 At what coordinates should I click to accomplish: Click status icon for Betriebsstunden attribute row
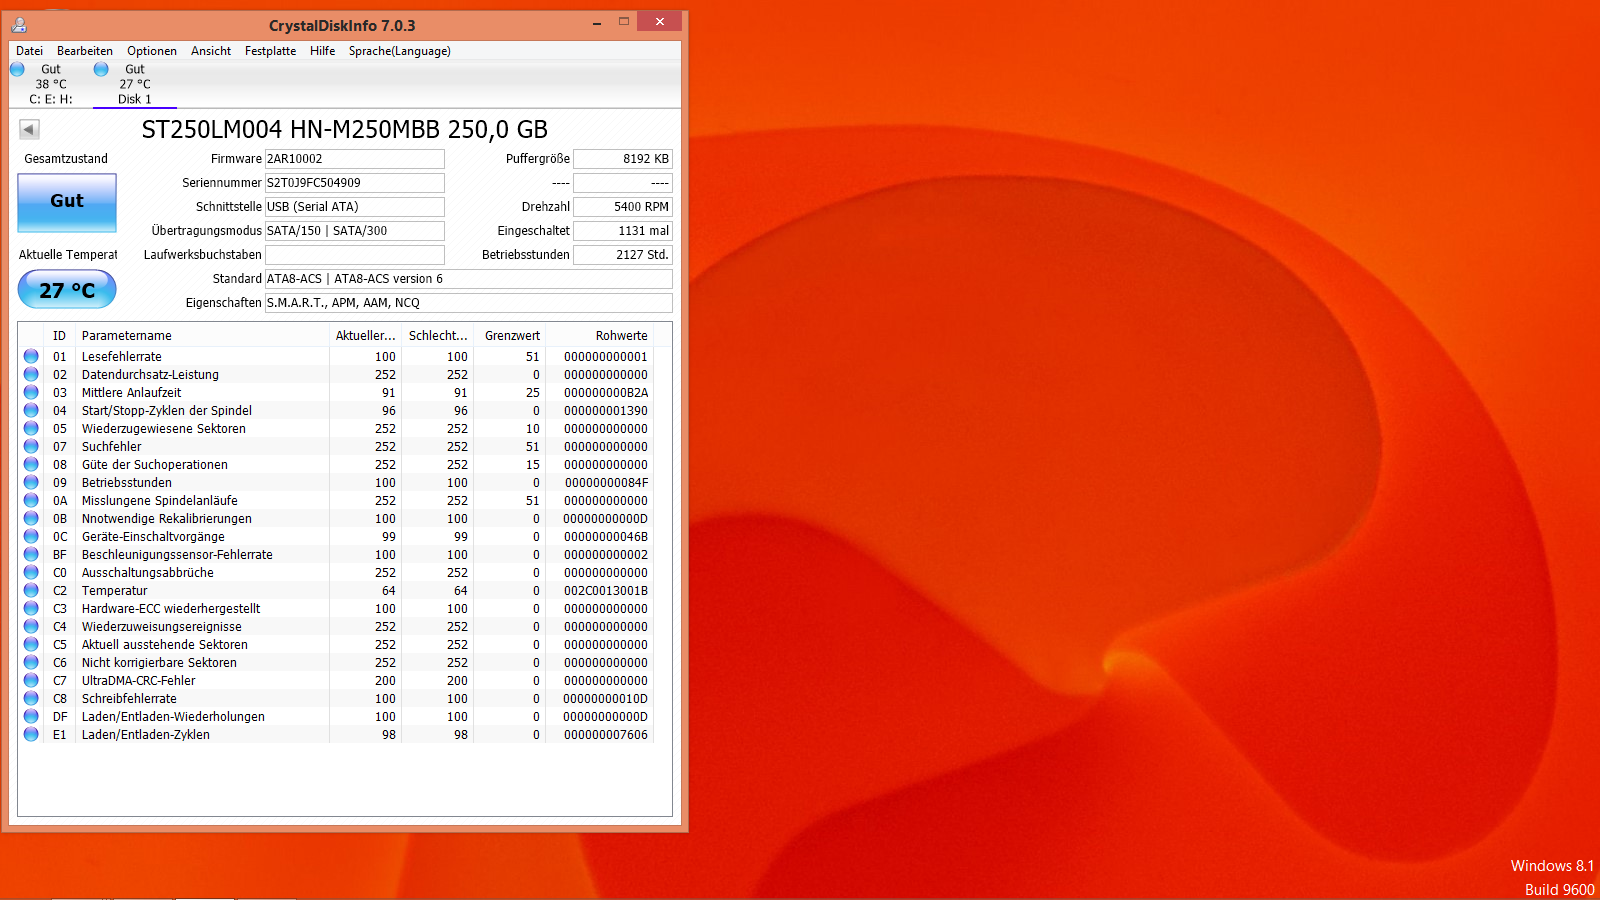(x=31, y=482)
